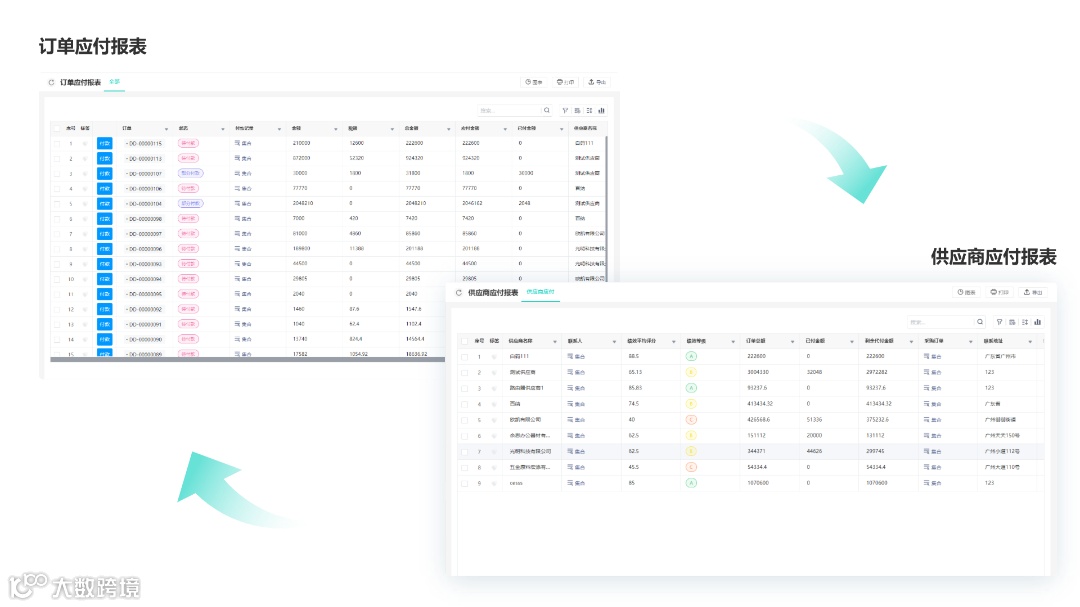The width and height of the screenshot is (1080, 607).
Task: Open filter funnel in order report
Action: tap(565, 110)
